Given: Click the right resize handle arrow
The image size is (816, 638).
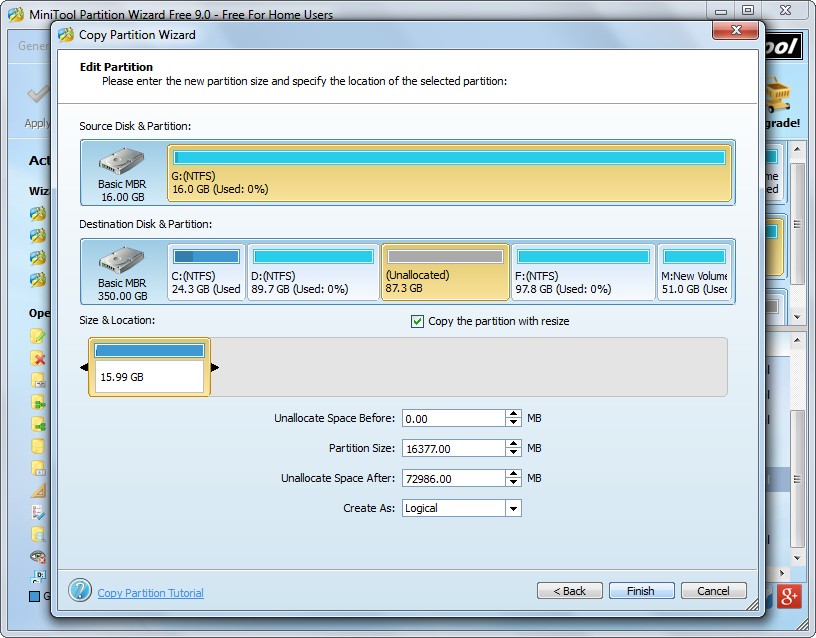Looking at the screenshot, I should click(215, 367).
